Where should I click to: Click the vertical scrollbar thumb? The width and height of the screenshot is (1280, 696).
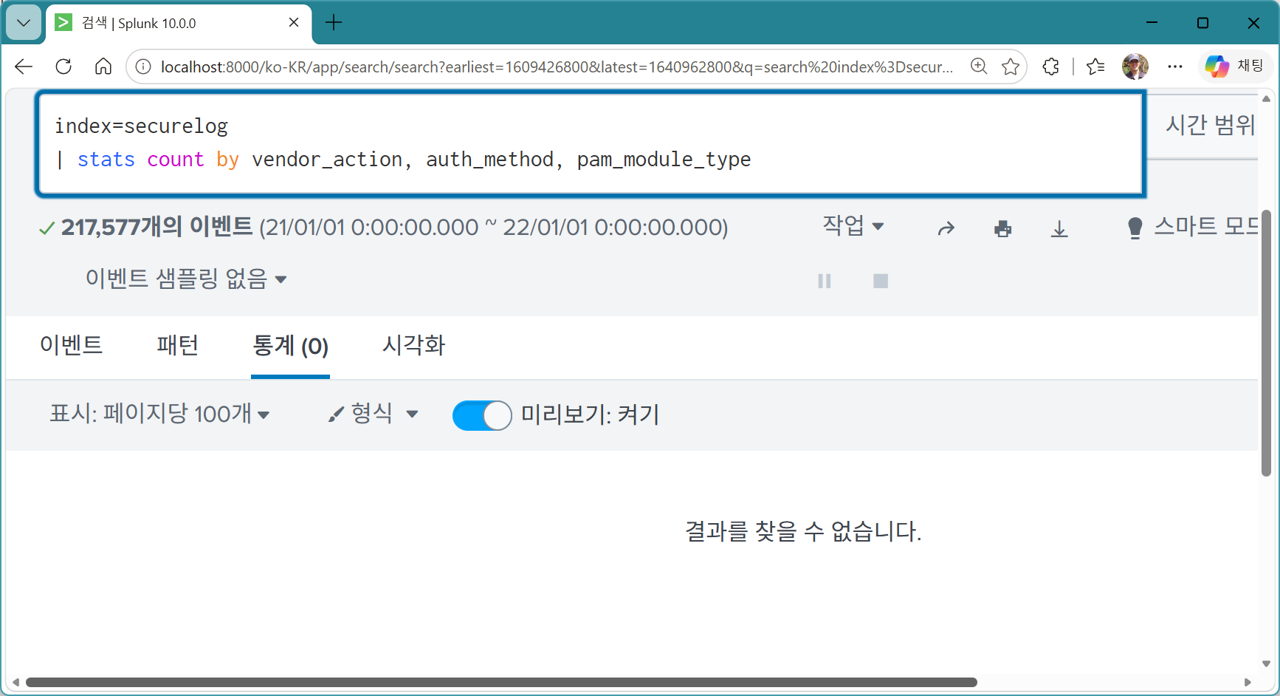(x=1267, y=342)
